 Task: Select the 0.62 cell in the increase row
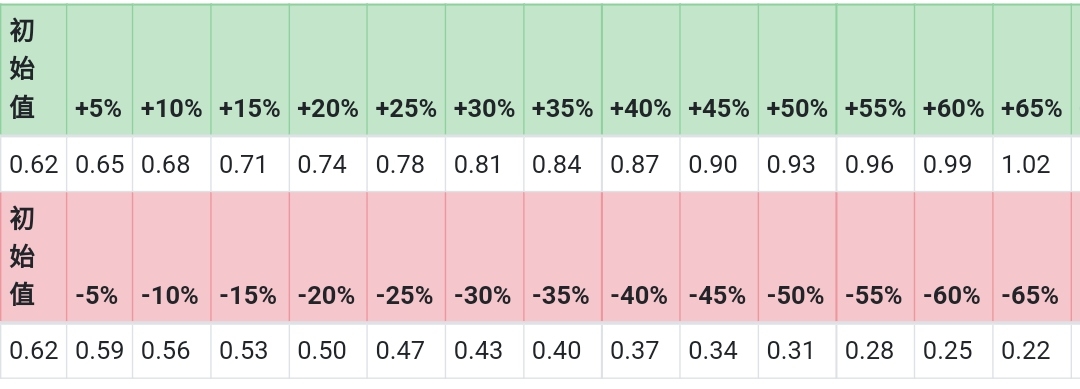(x=33, y=165)
